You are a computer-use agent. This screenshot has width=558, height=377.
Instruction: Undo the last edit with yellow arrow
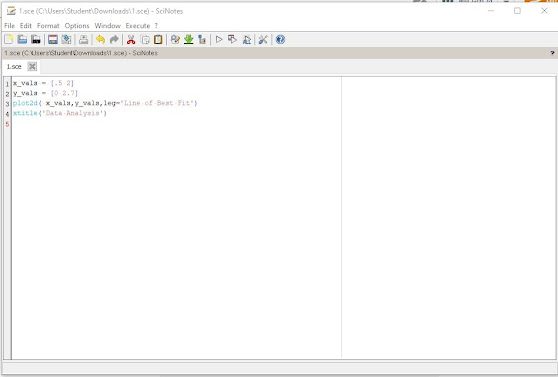tap(100, 40)
